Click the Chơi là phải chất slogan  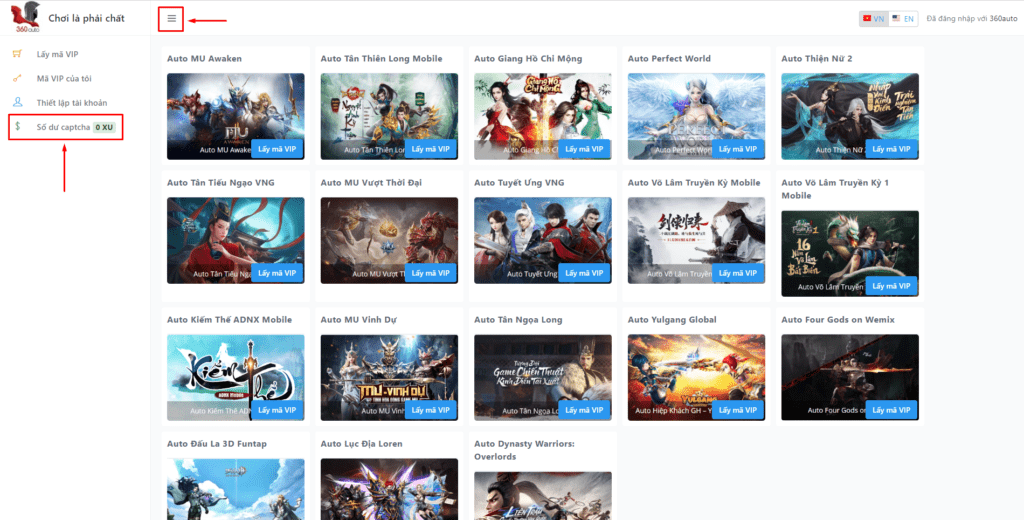pos(87,18)
